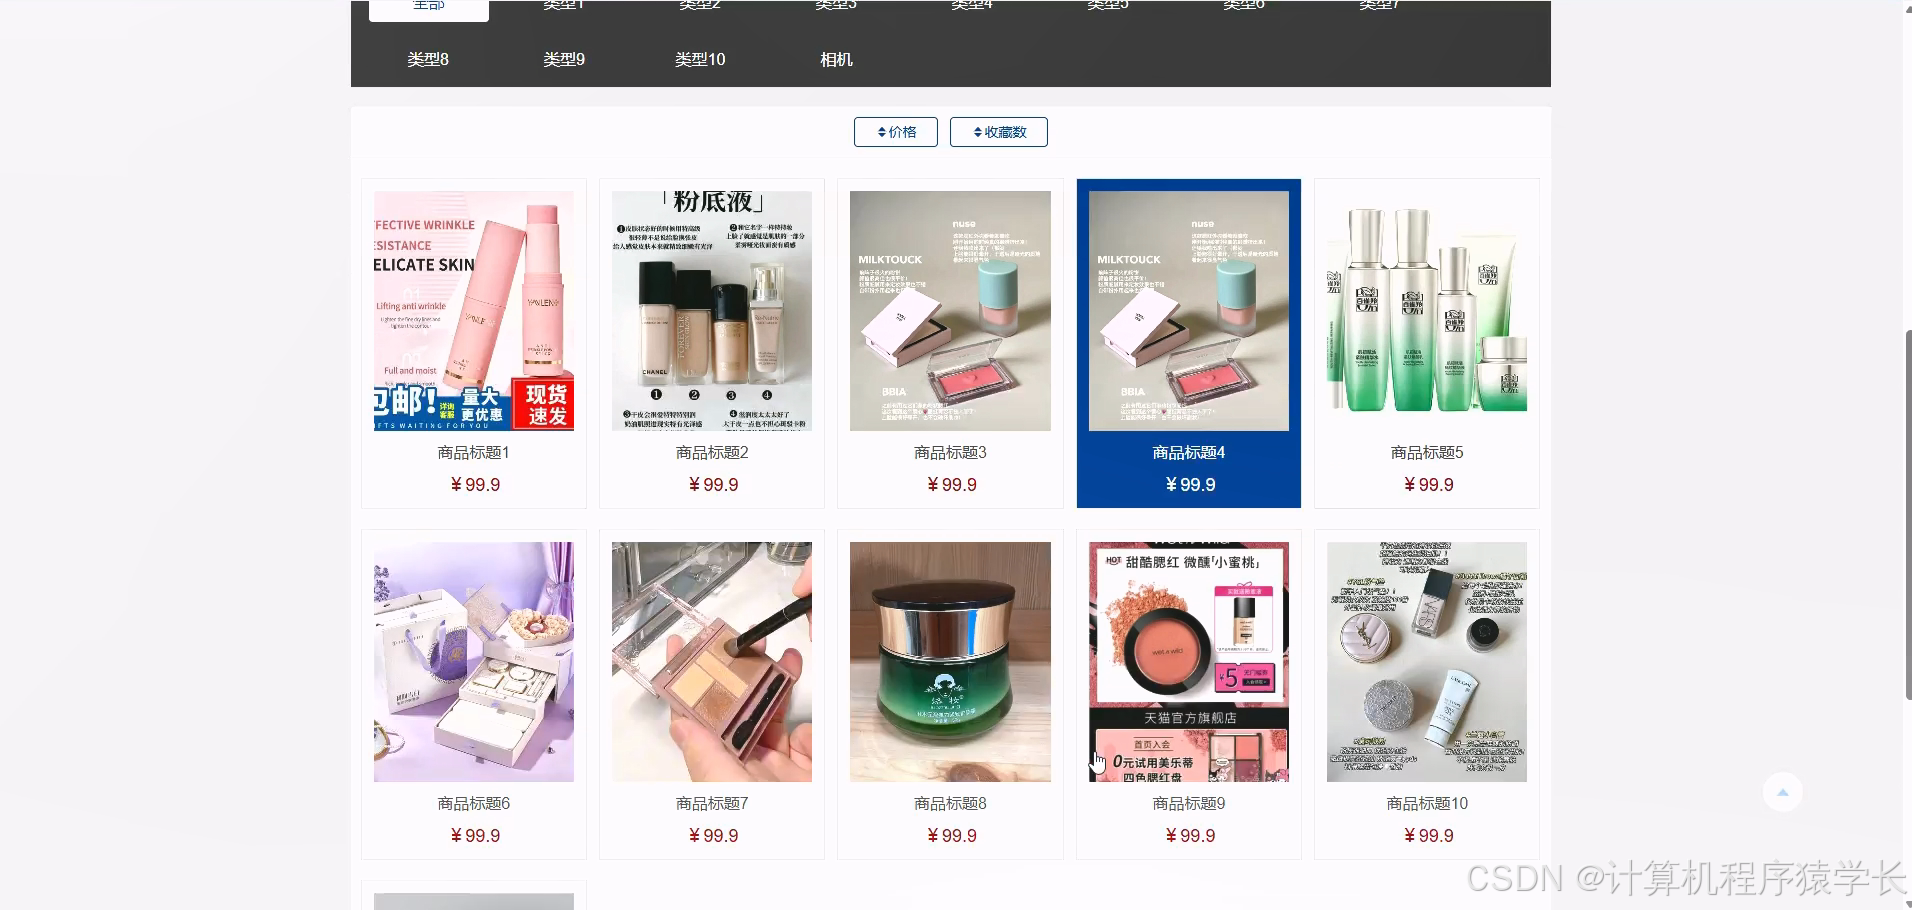Open the 商品标题1 product thumbnail
Image resolution: width=1912 pixels, height=910 pixels.
click(474, 311)
